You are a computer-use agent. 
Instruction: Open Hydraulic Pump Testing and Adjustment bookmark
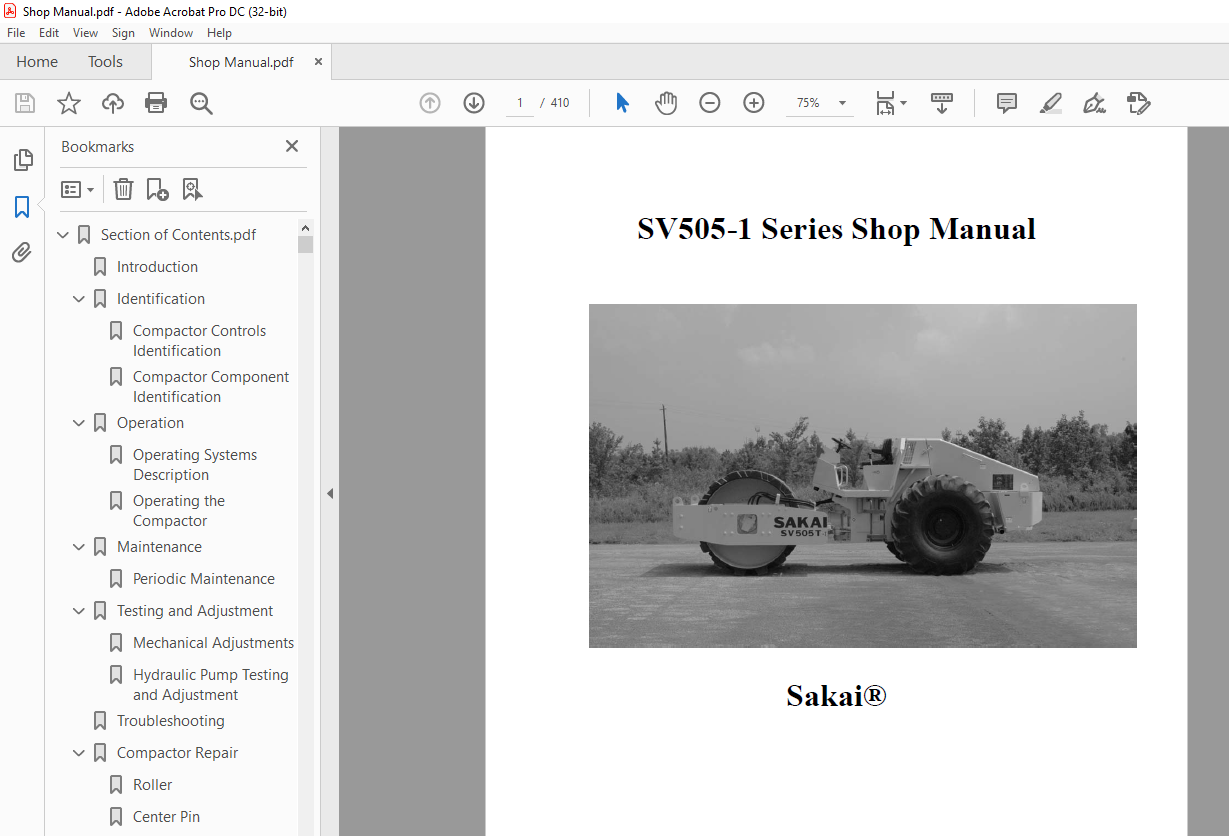[211, 685]
